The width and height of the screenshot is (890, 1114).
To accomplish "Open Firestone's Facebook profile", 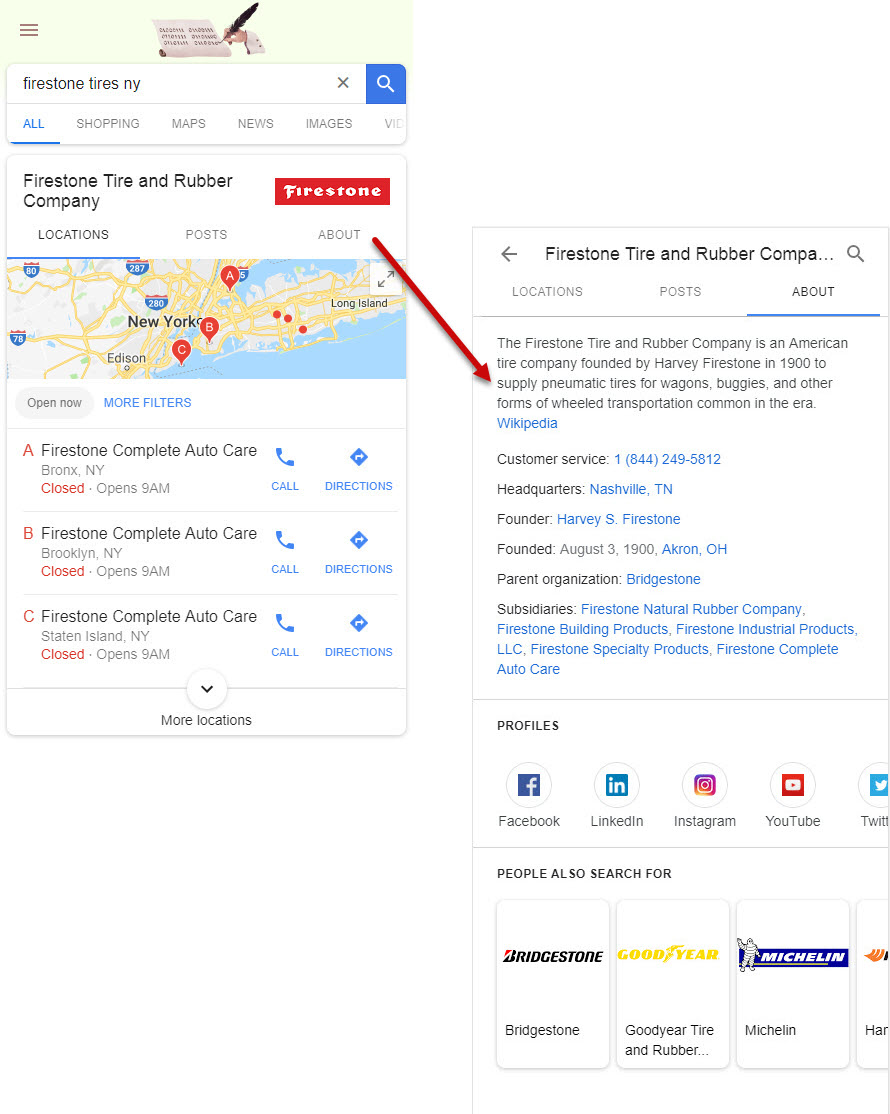I will pyautogui.click(x=529, y=786).
